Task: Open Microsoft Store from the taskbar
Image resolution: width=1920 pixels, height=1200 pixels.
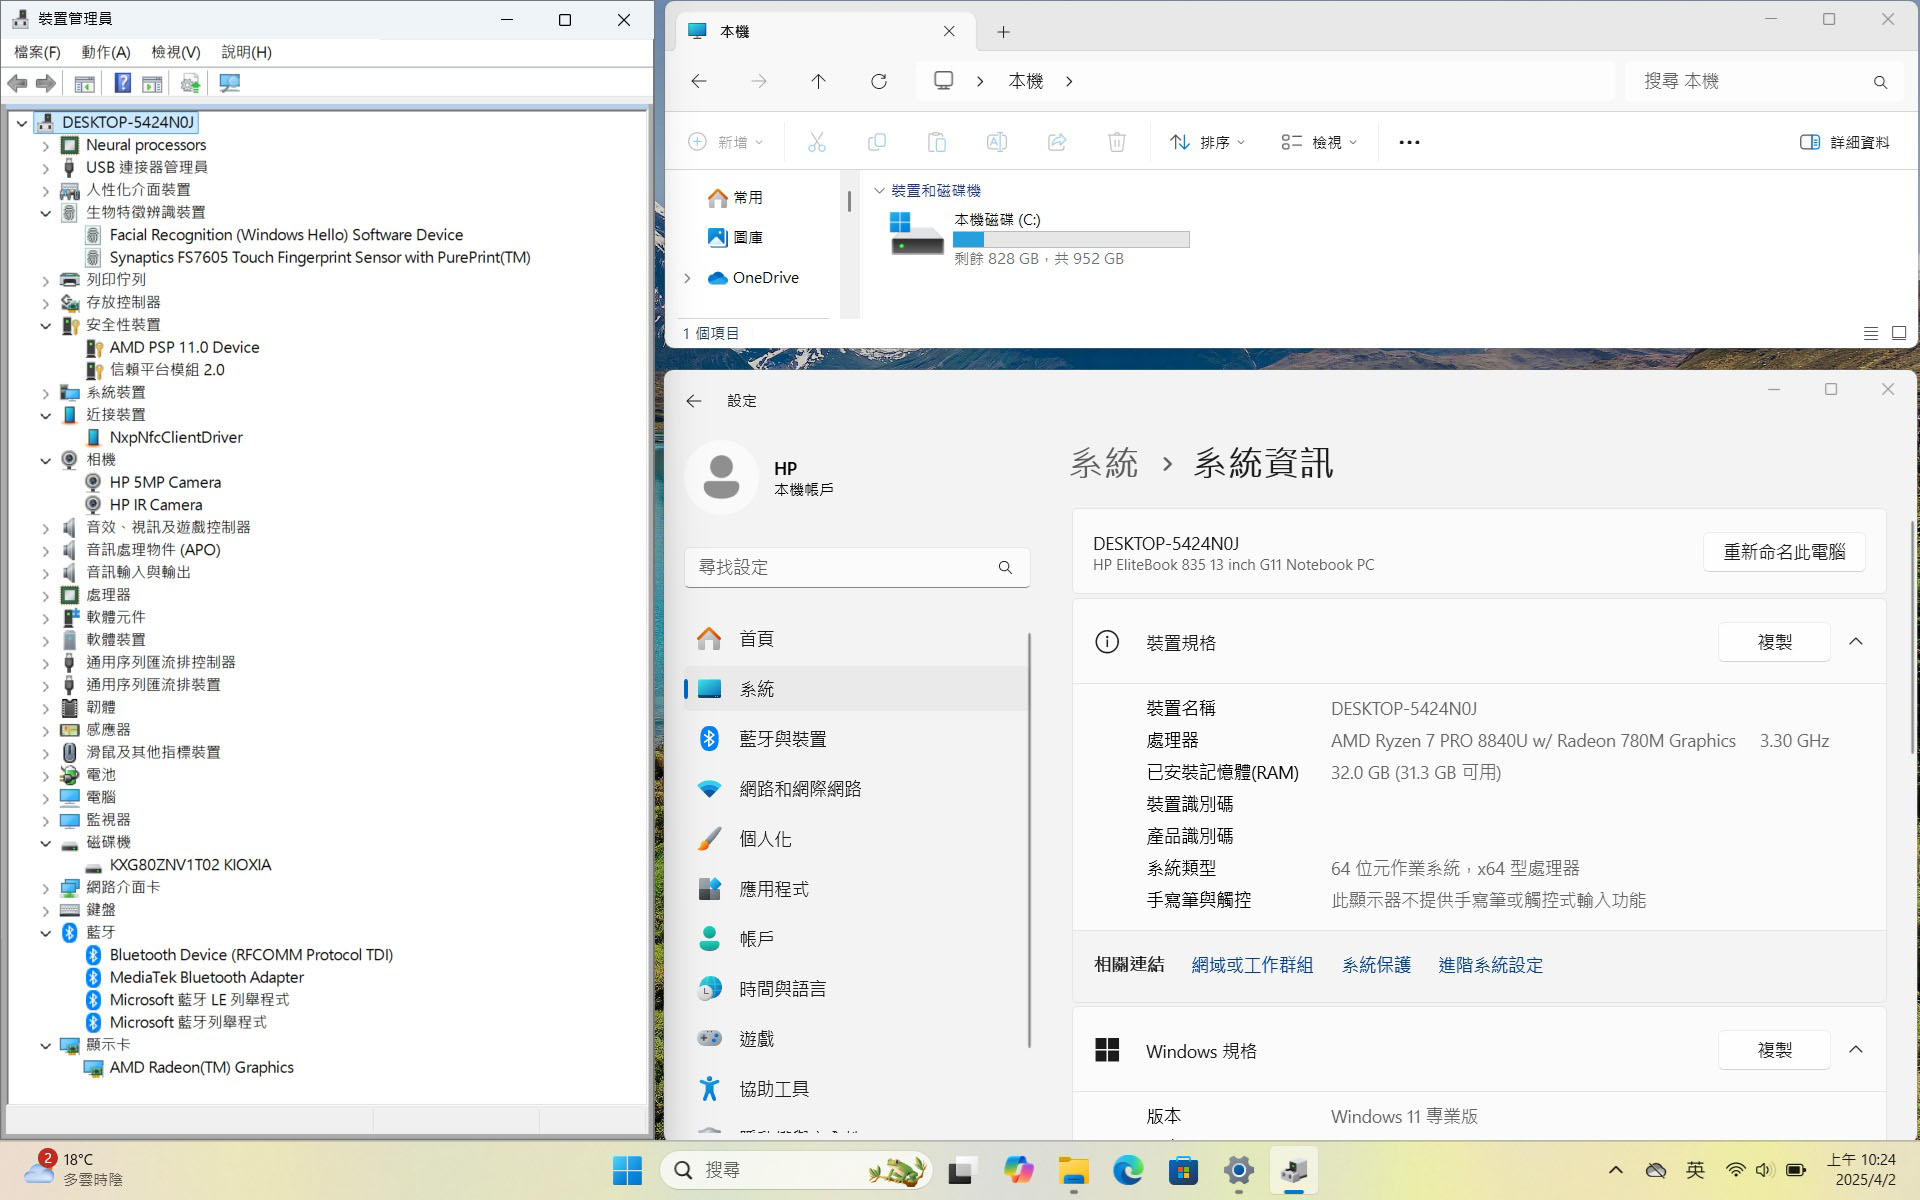Action: pos(1183,1170)
